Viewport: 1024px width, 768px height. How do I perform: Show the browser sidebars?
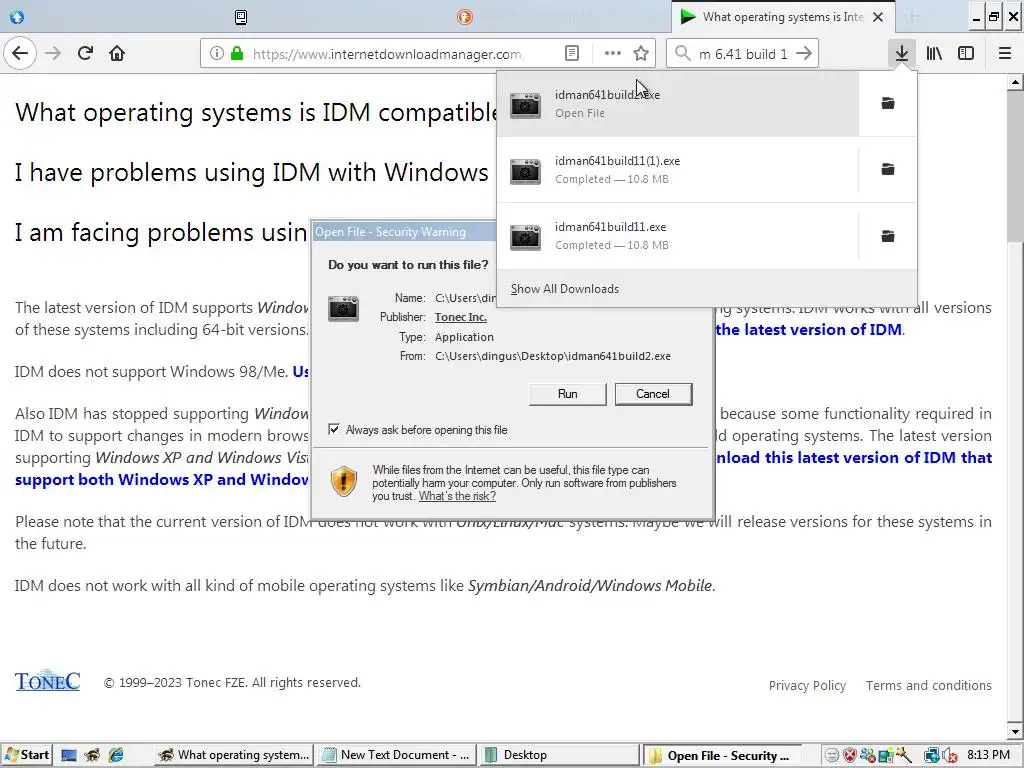click(966, 54)
